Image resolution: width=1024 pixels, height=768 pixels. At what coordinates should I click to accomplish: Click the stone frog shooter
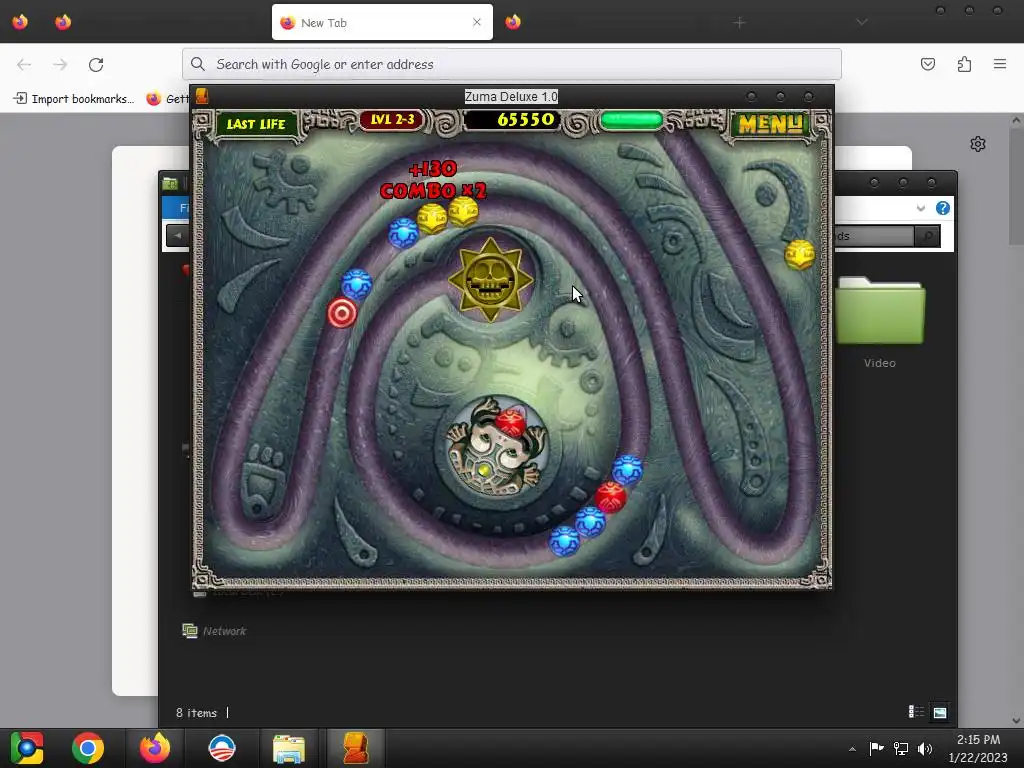click(496, 447)
